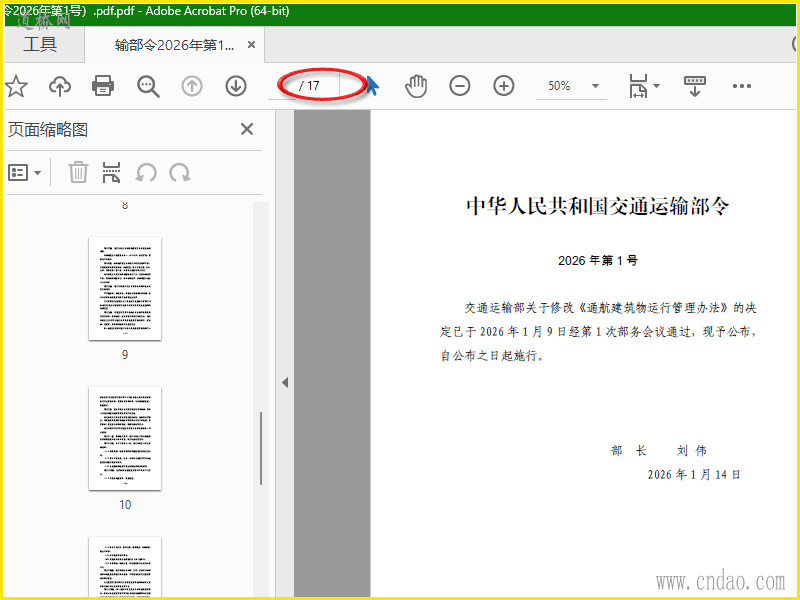Print the document with printer icon
Viewport: 800px width, 600px height.
coord(103,86)
